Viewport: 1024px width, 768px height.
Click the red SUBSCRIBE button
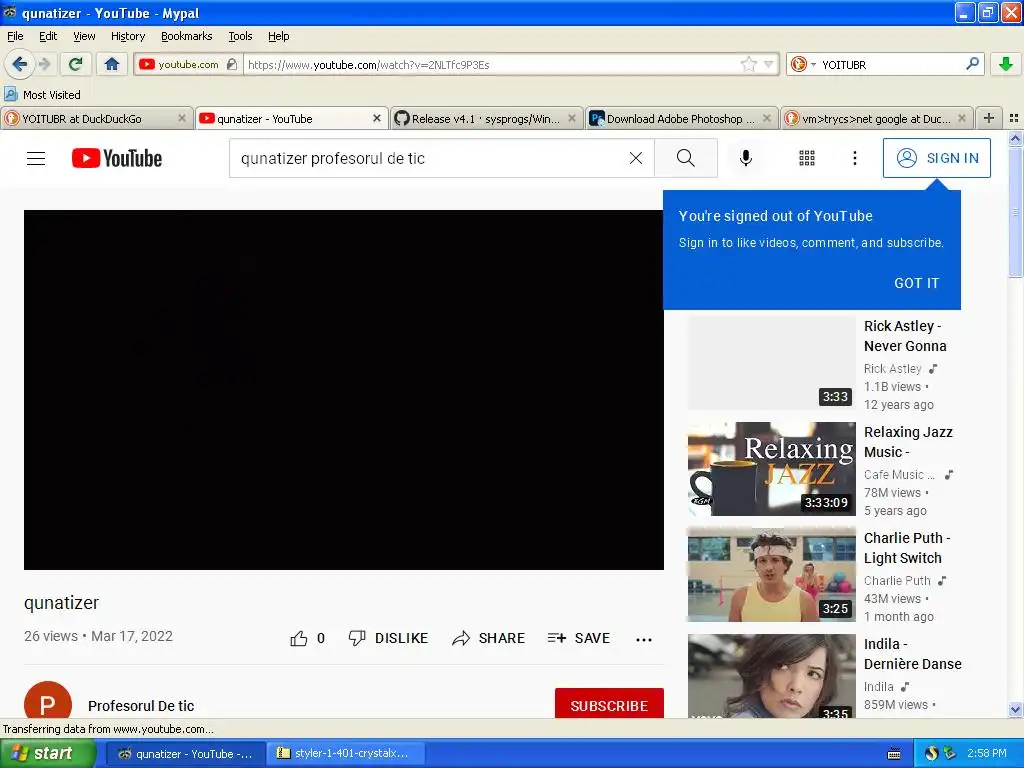(609, 704)
